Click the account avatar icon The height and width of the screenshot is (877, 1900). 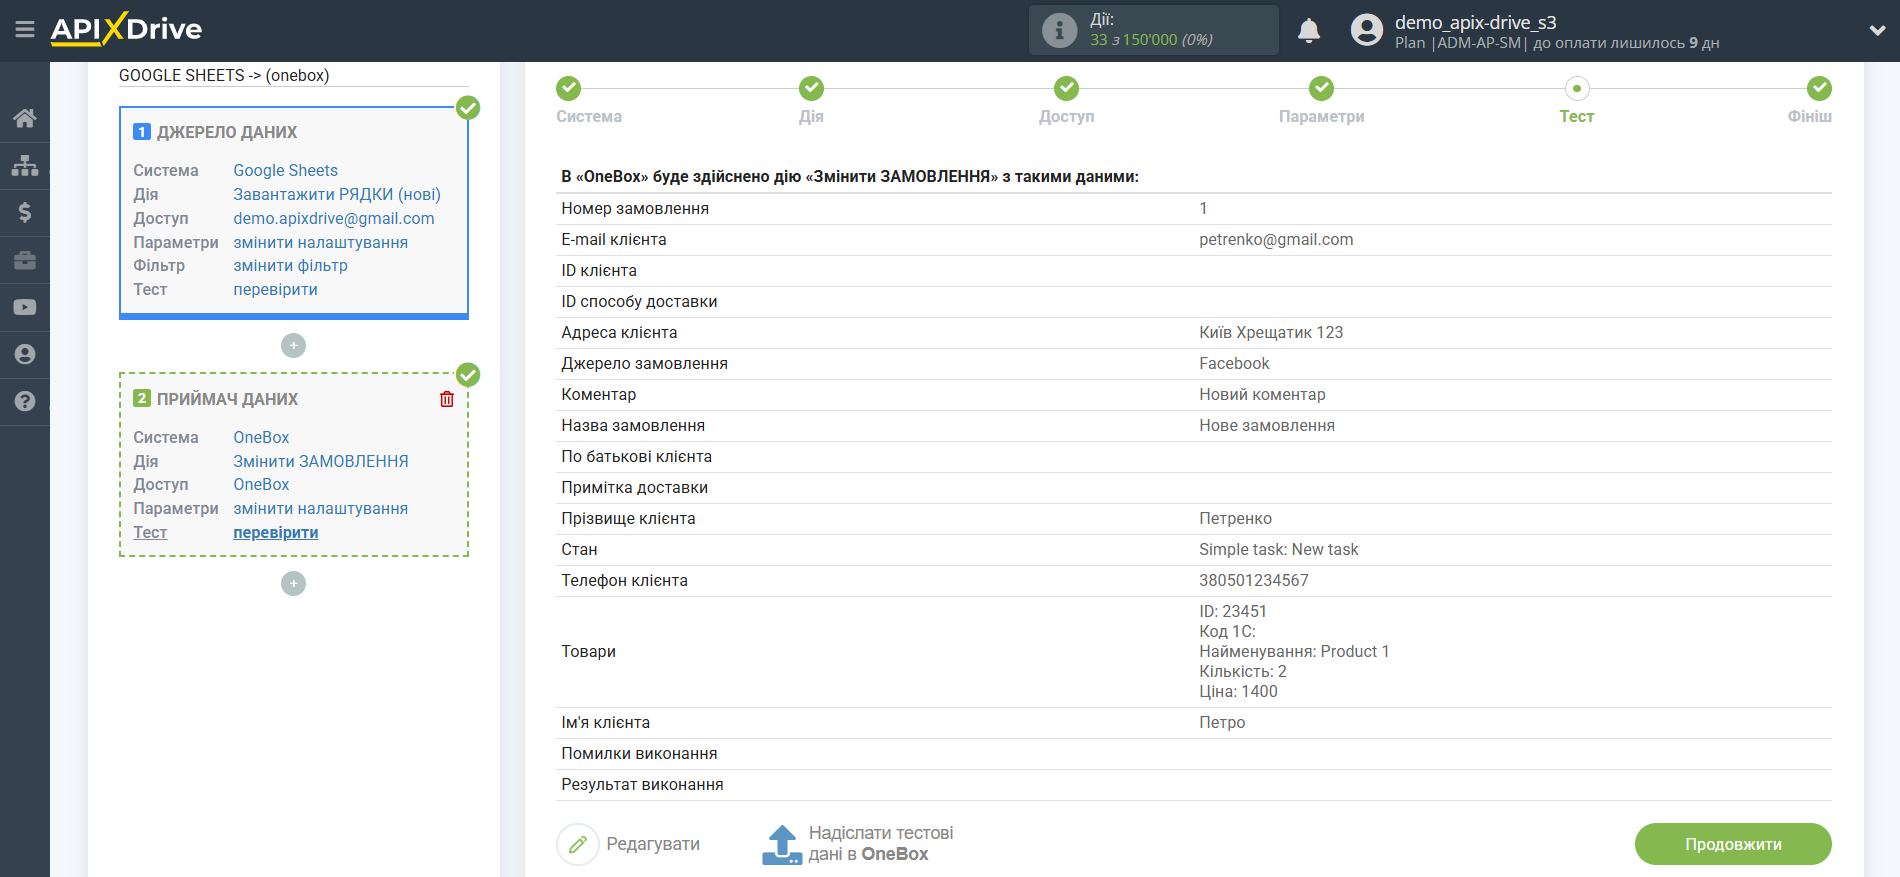[1366, 30]
